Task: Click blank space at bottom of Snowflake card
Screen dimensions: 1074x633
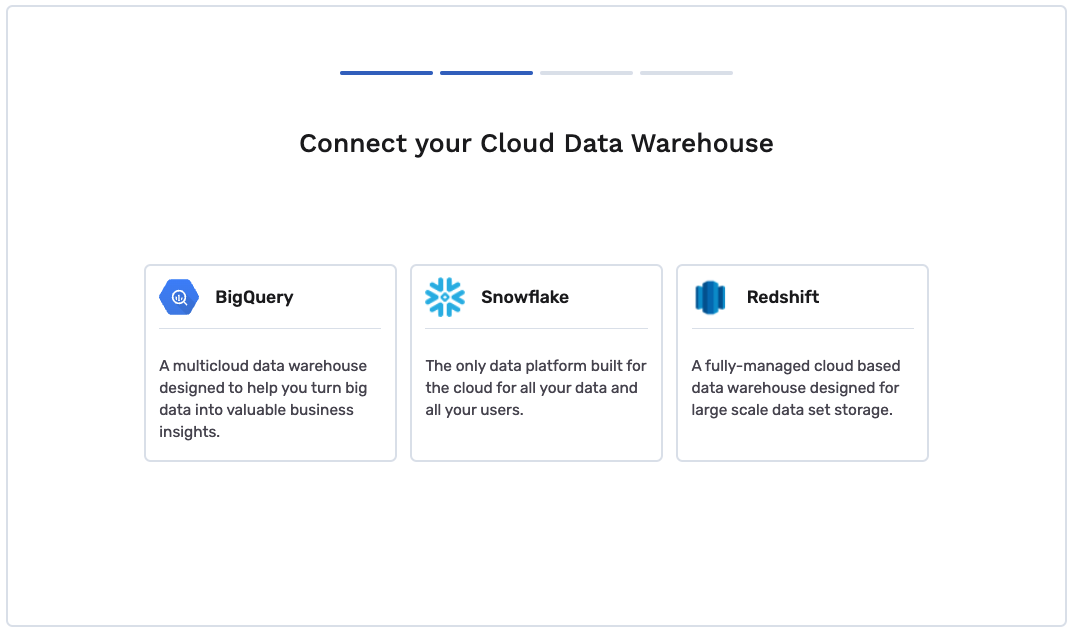Action: pyautogui.click(x=536, y=440)
